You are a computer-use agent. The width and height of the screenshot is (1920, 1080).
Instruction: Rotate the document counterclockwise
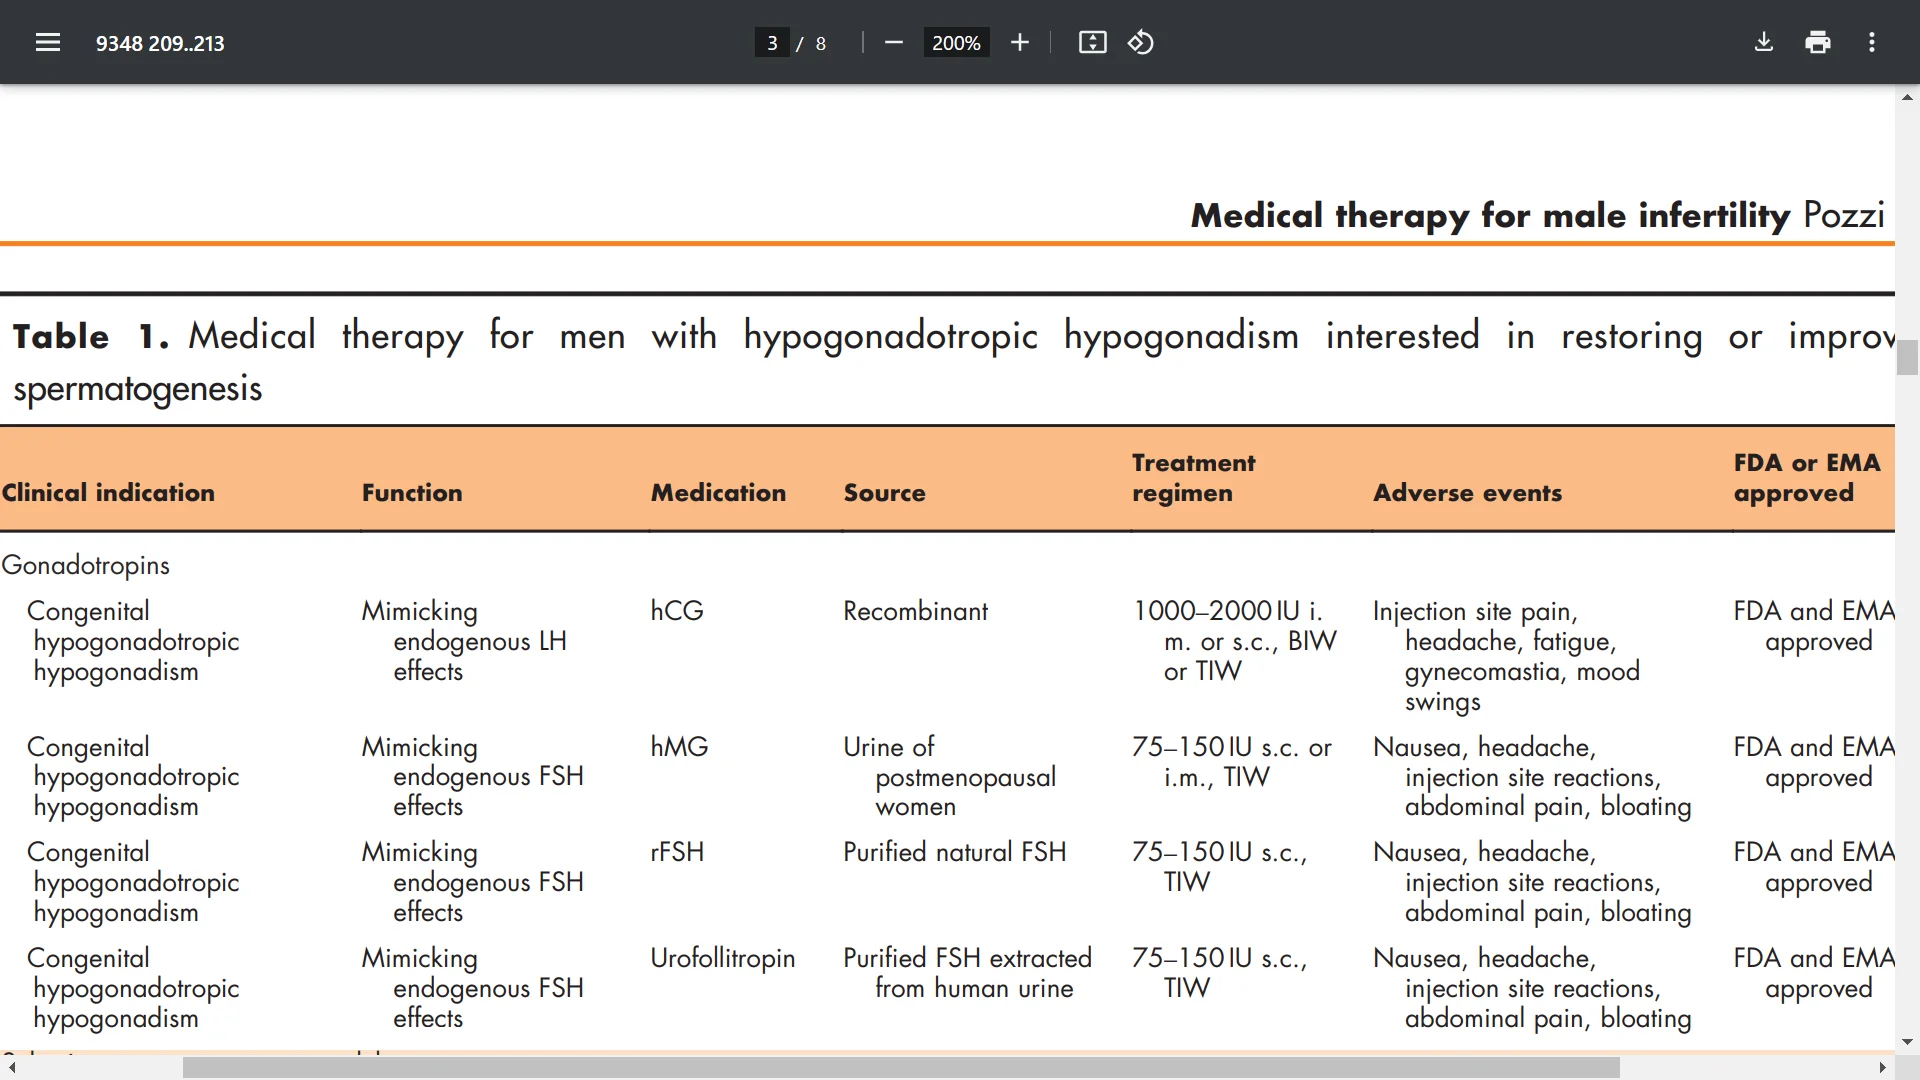pos(1141,42)
